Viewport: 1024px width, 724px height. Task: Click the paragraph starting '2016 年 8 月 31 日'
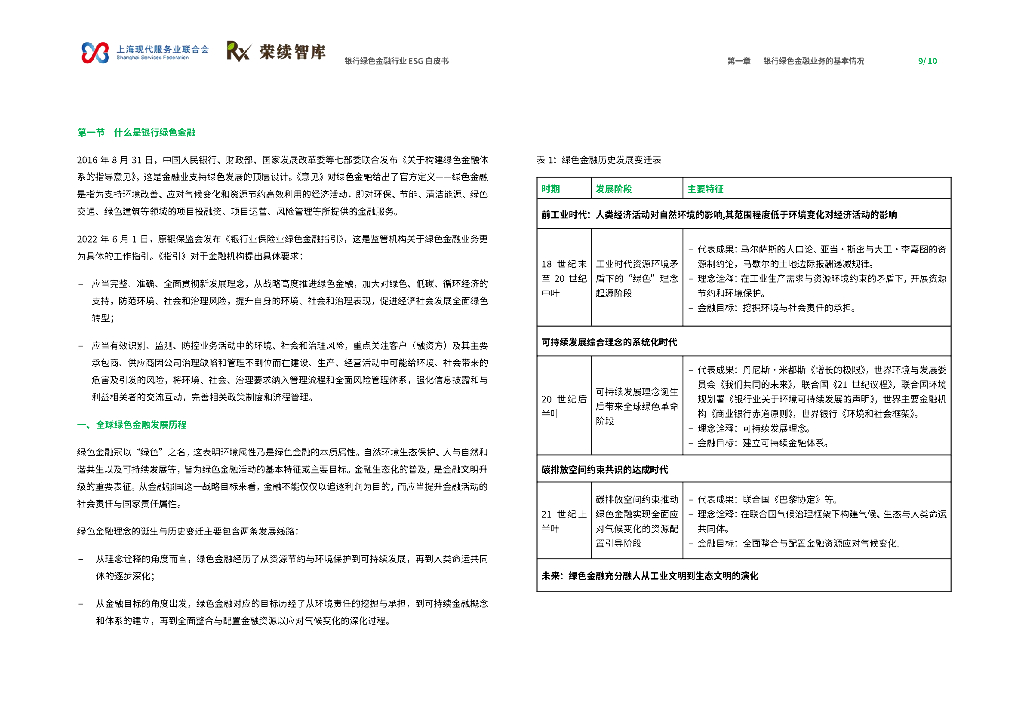[282, 185]
